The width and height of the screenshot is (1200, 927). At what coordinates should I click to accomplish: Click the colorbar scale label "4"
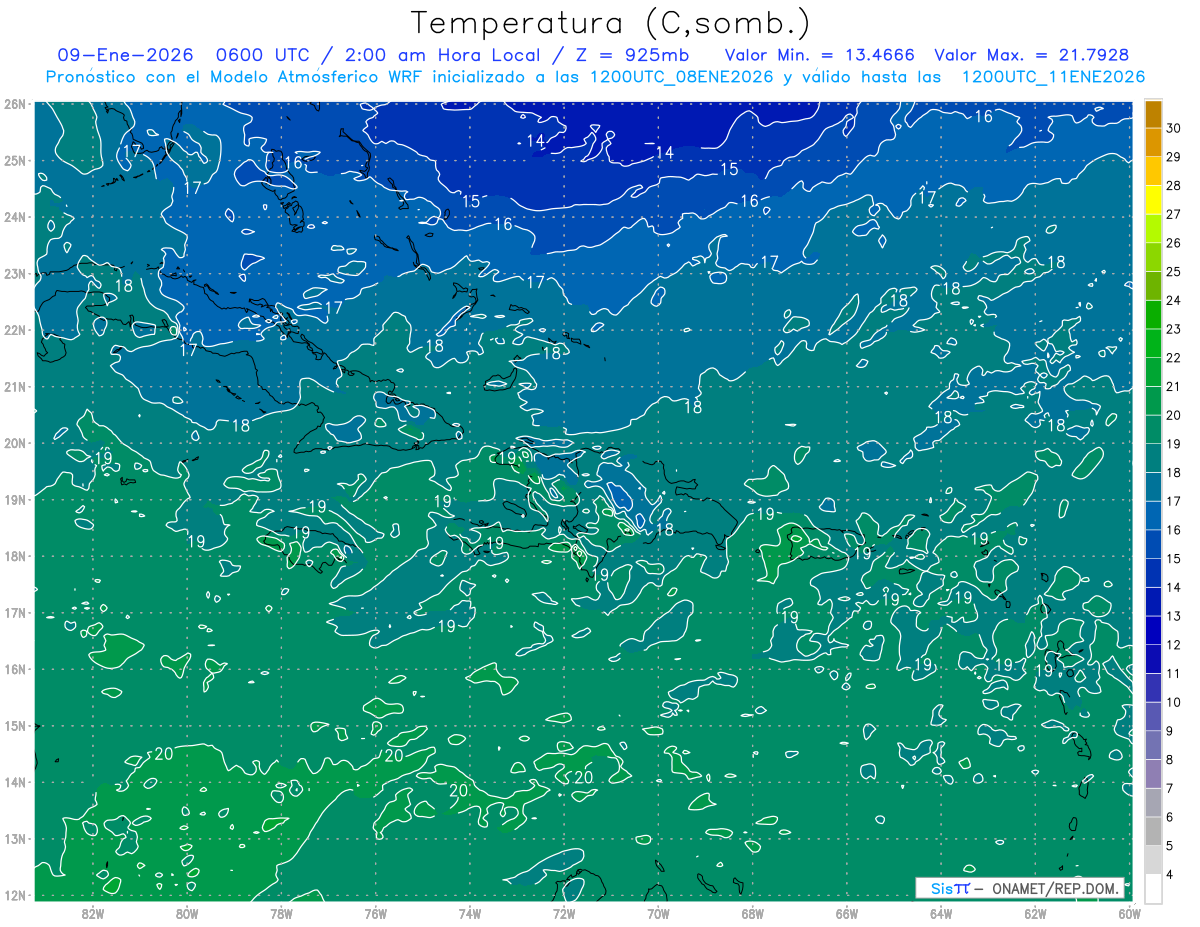1170,875
